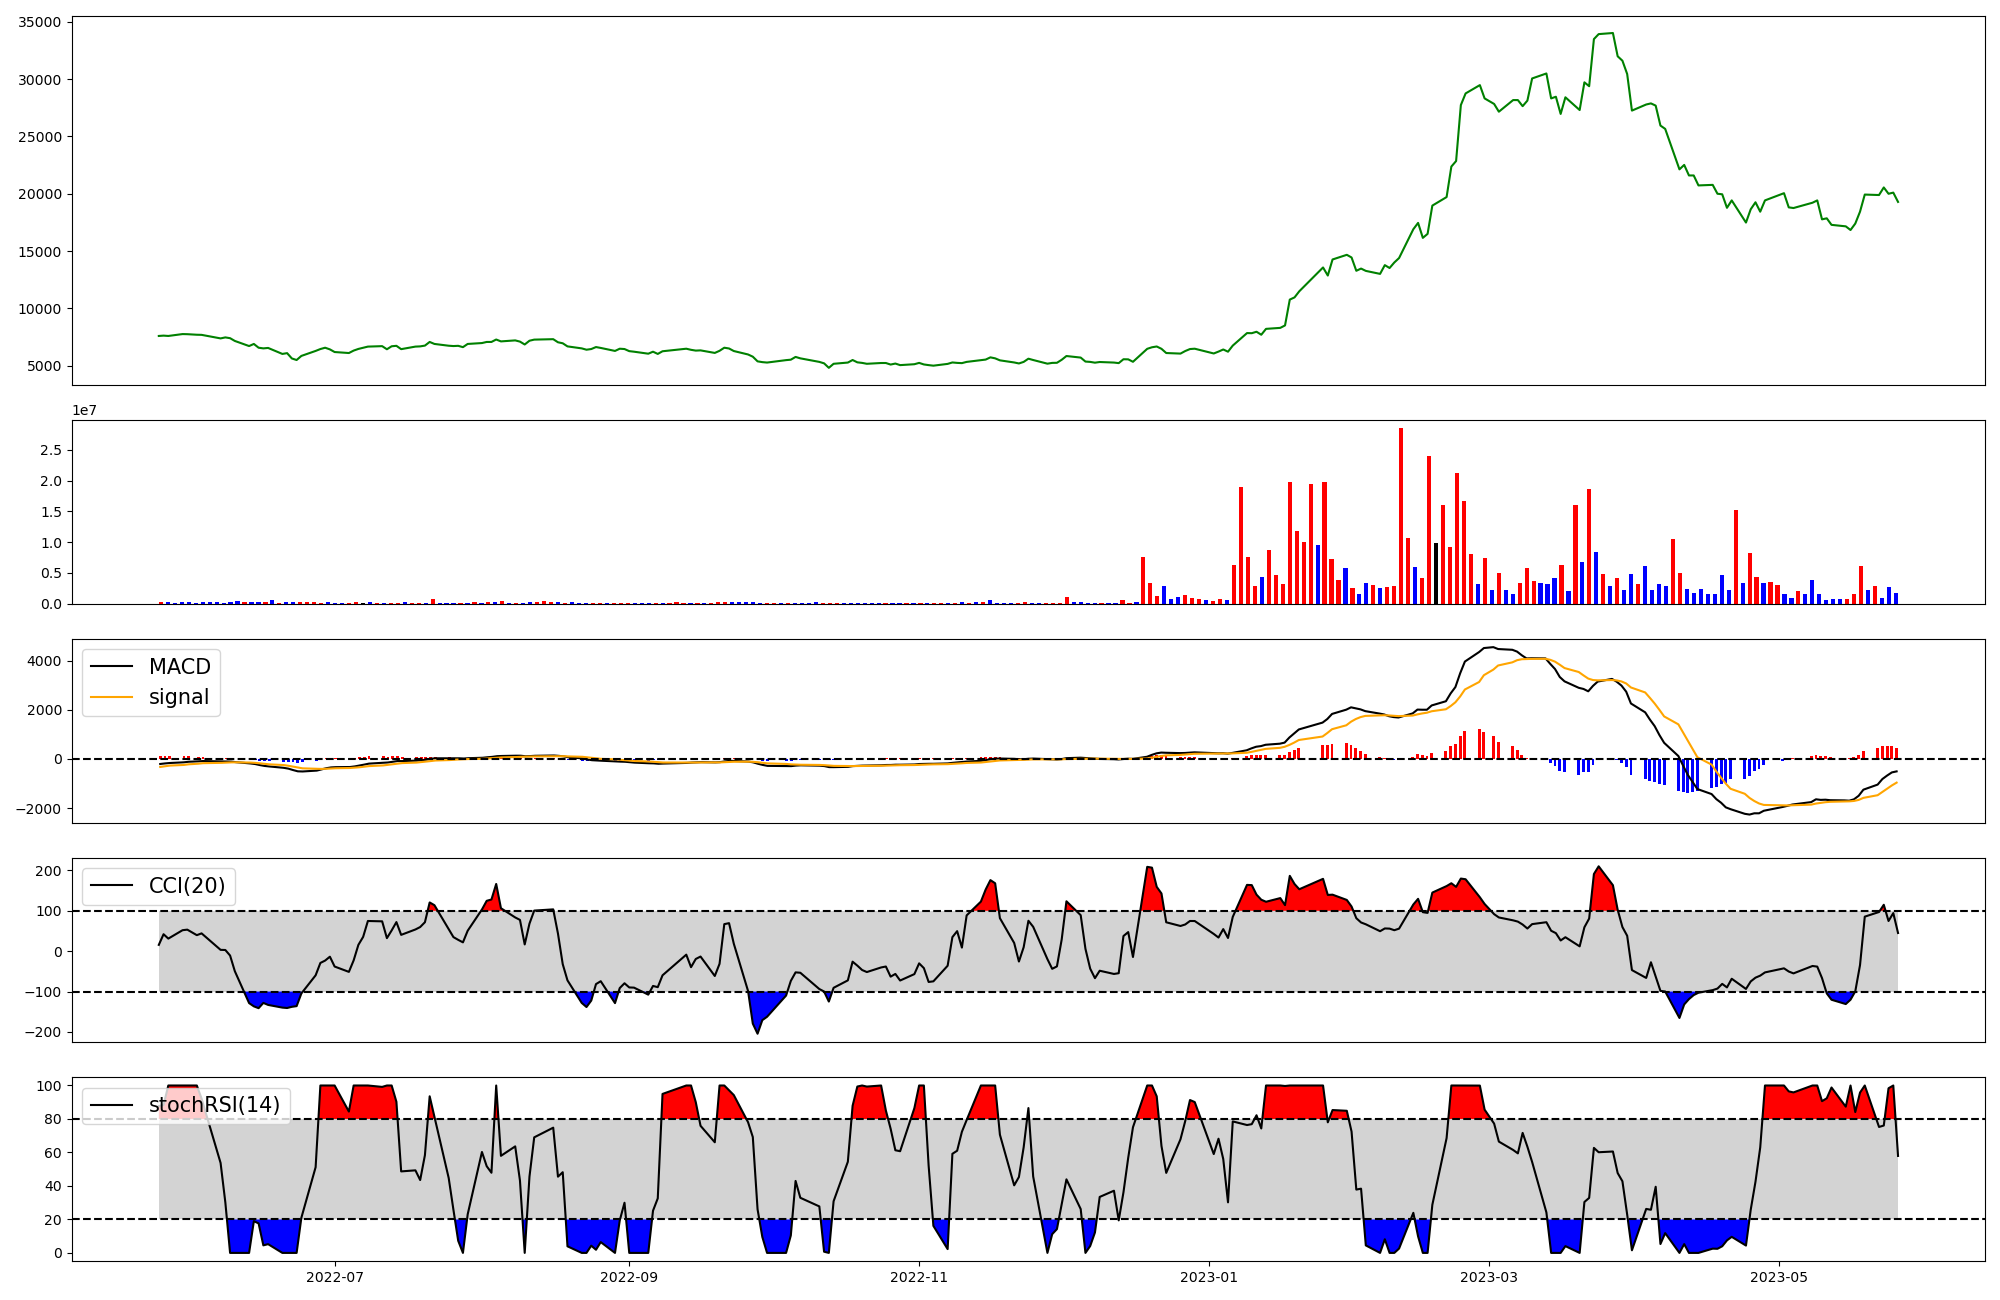
Task: Click the 4000 tick on MACD axis
Action: coord(43,661)
